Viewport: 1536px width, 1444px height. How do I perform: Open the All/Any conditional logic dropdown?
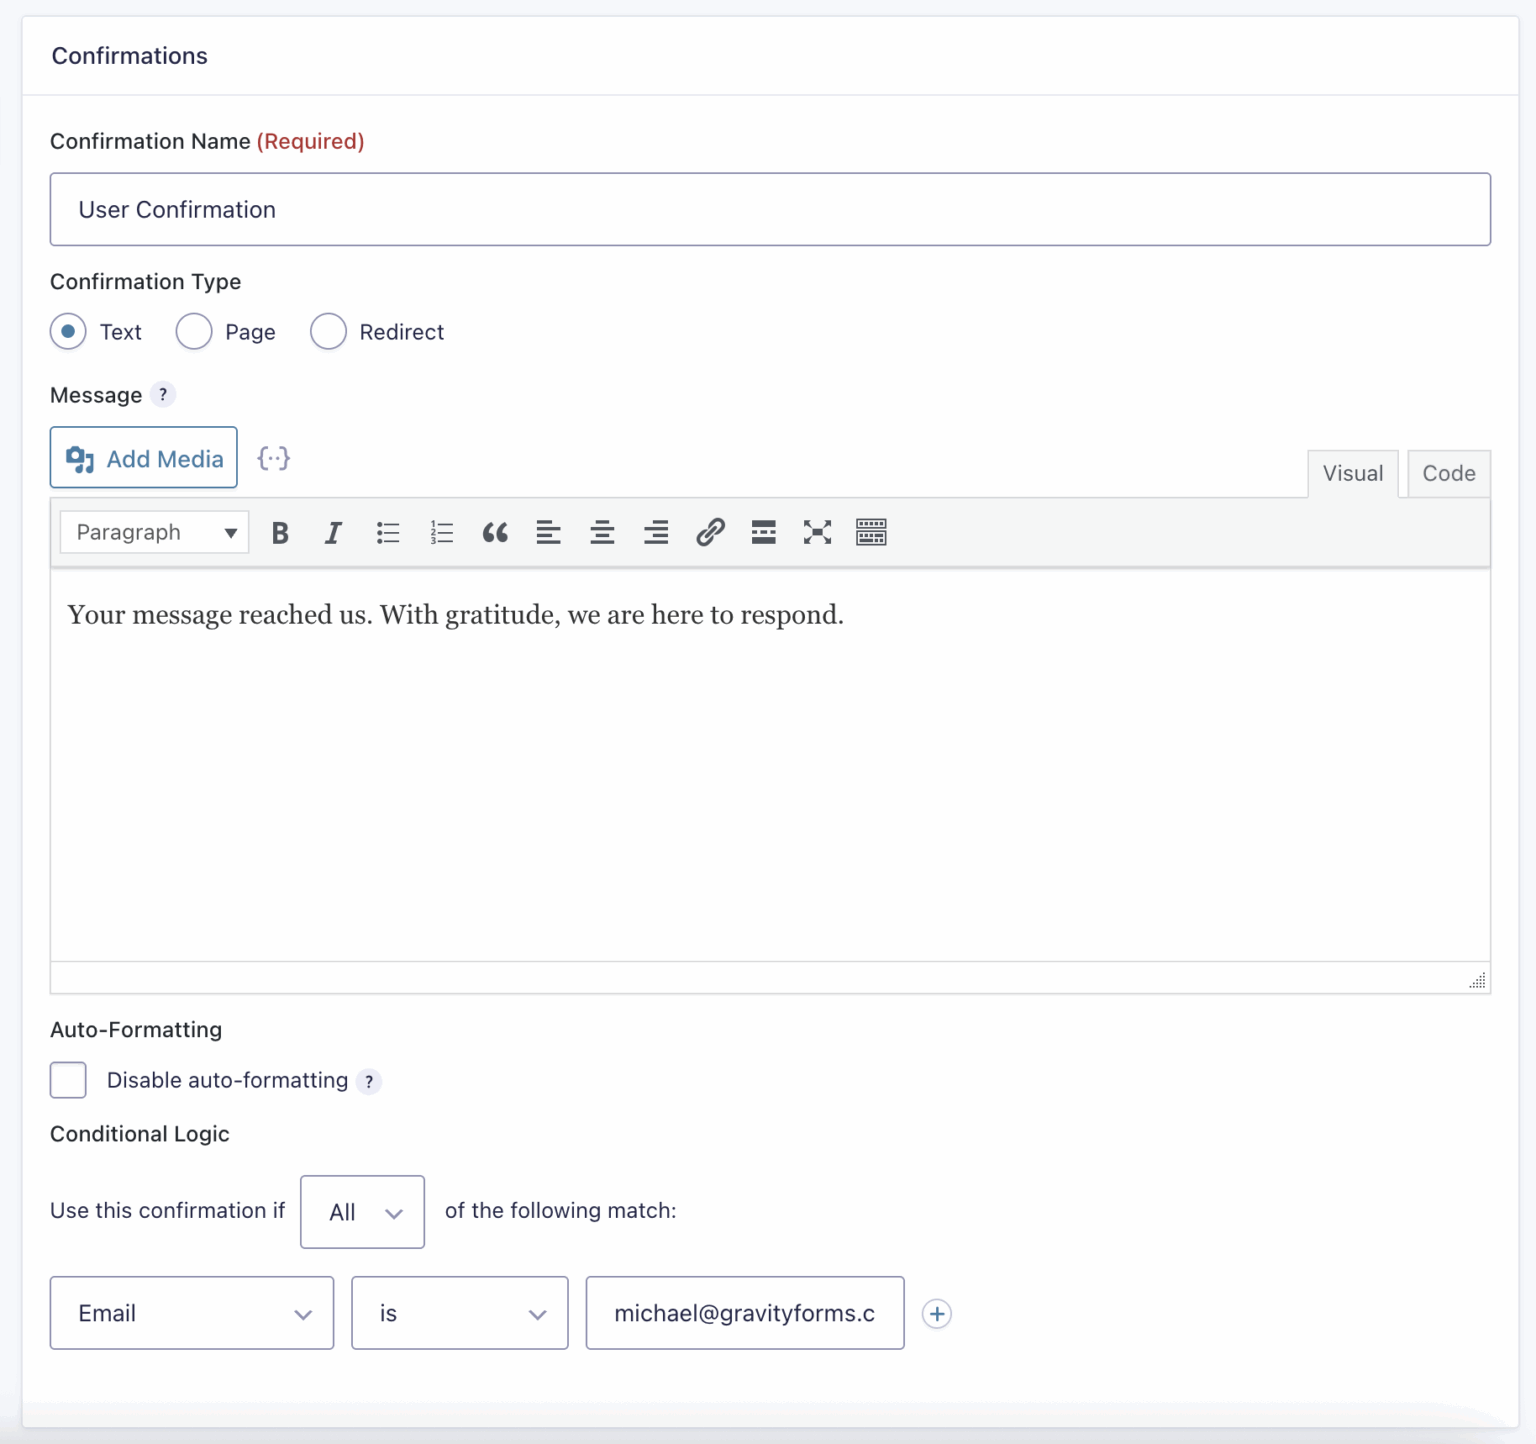click(362, 1212)
